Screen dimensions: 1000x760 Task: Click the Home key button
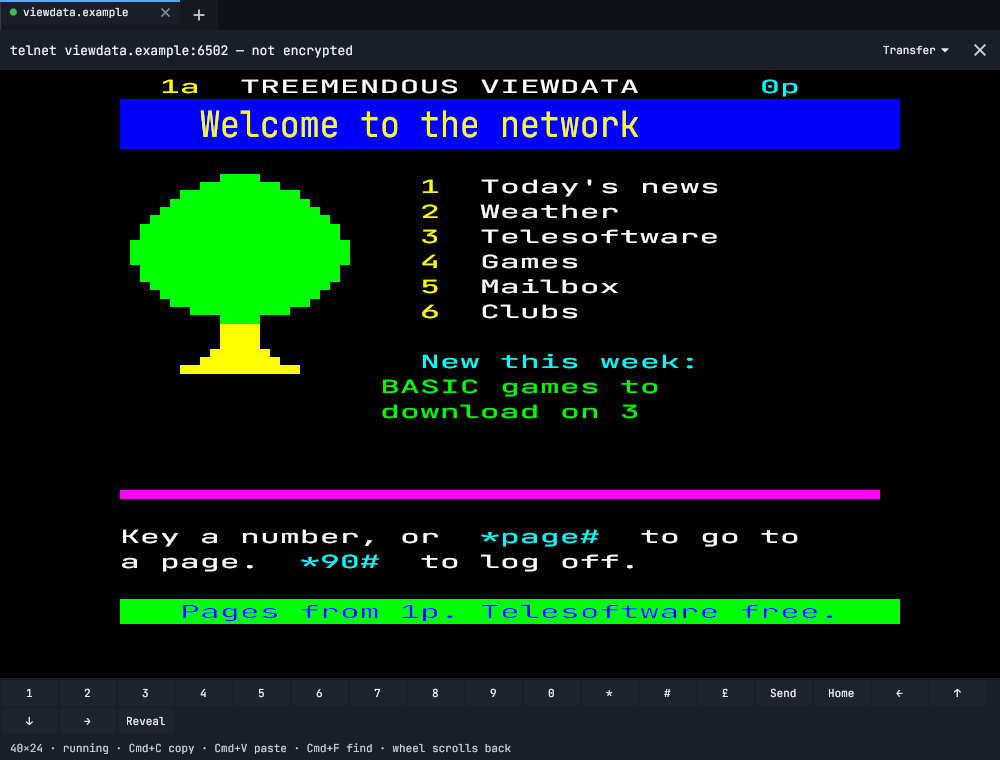tap(841, 693)
